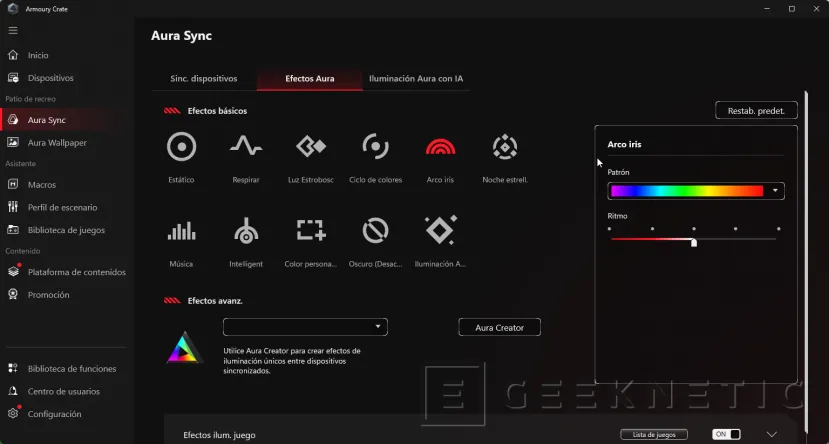Click the Efectos básicos section heading
Screen dimensions: 829x444
click(x=217, y=111)
